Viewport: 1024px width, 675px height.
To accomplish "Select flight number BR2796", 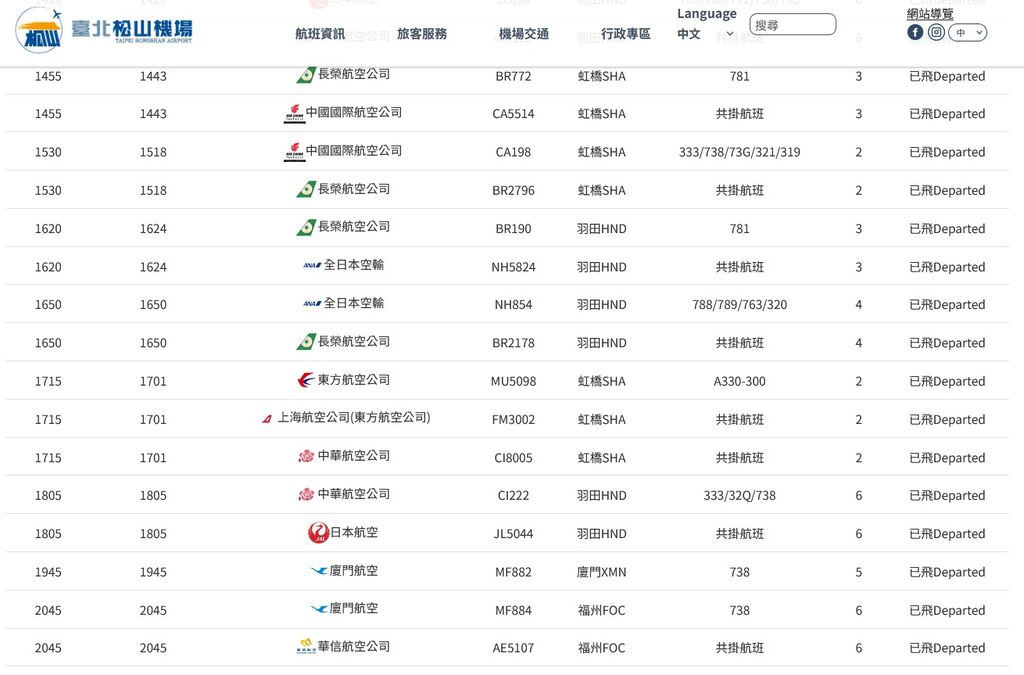I will [x=513, y=191].
